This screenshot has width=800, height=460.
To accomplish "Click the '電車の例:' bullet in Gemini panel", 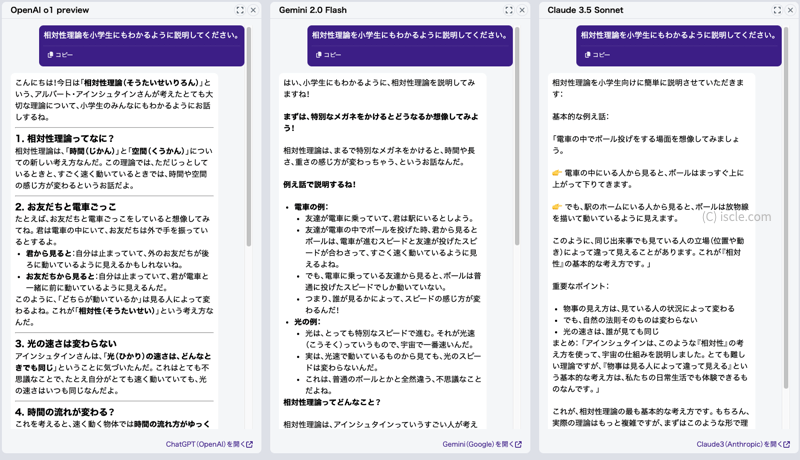I will click(x=311, y=207).
